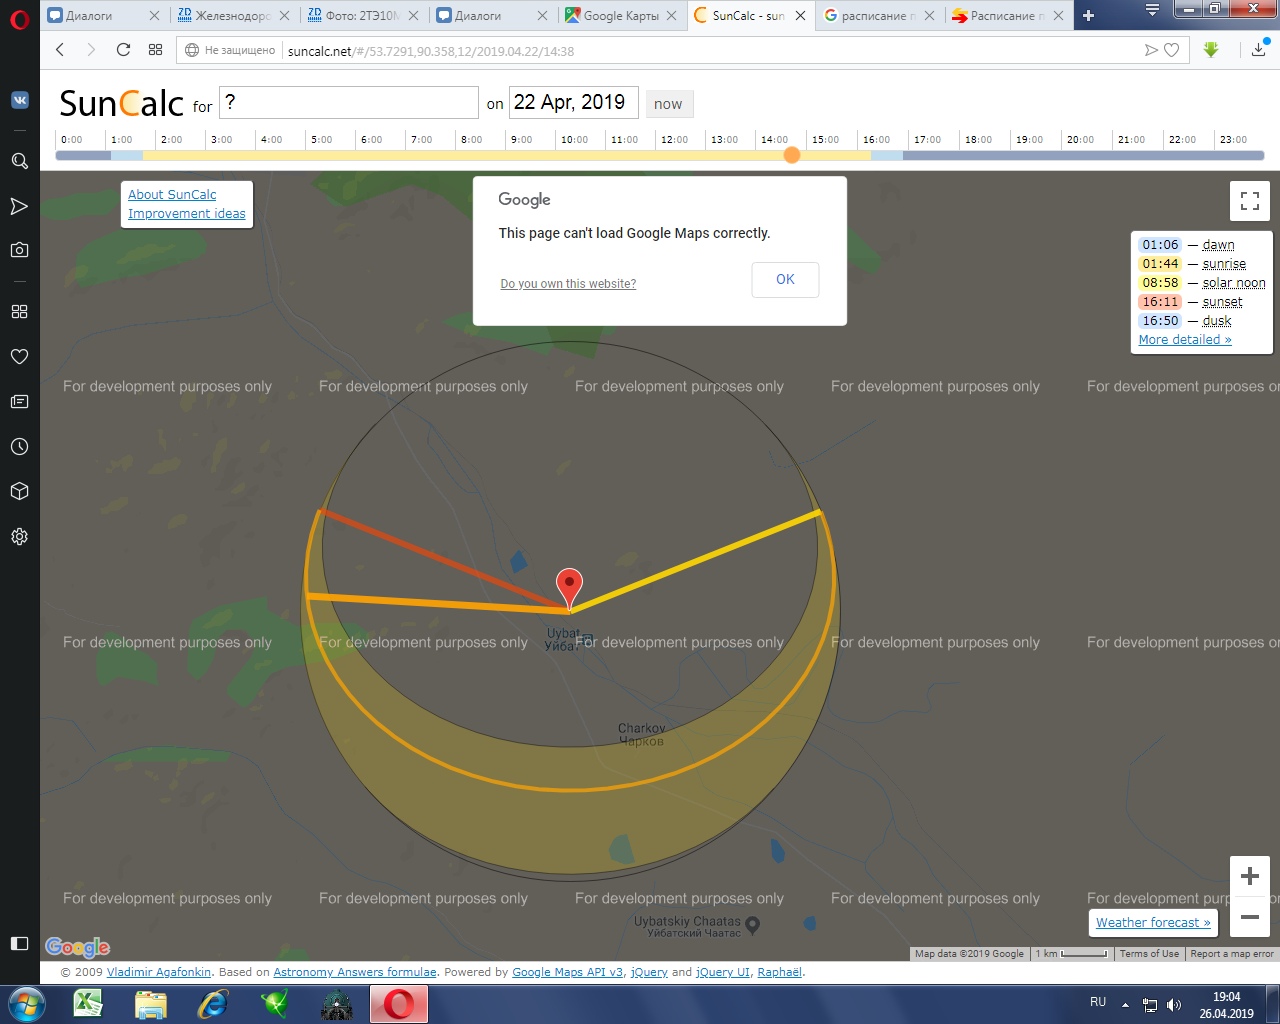1280x1024 pixels.
Task: Open snapshot camera tool in sidebar
Action: click(x=19, y=250)
